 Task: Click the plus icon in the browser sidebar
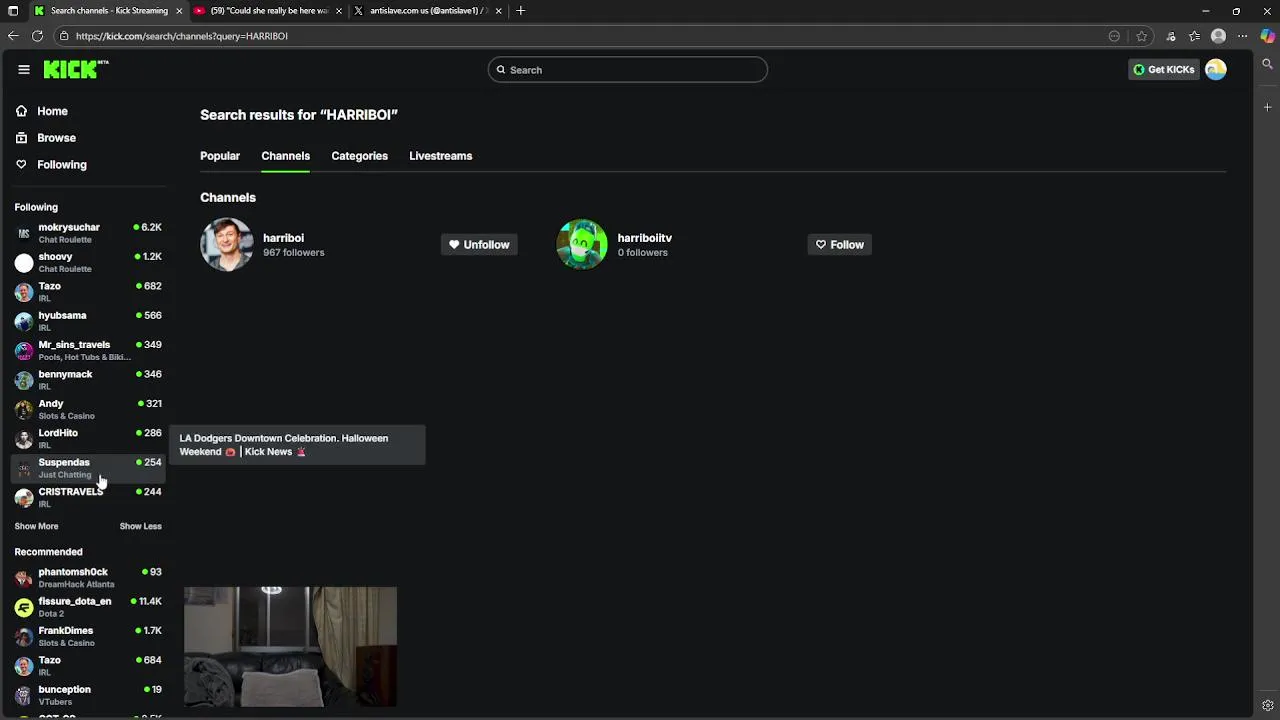click(1267, 107)
